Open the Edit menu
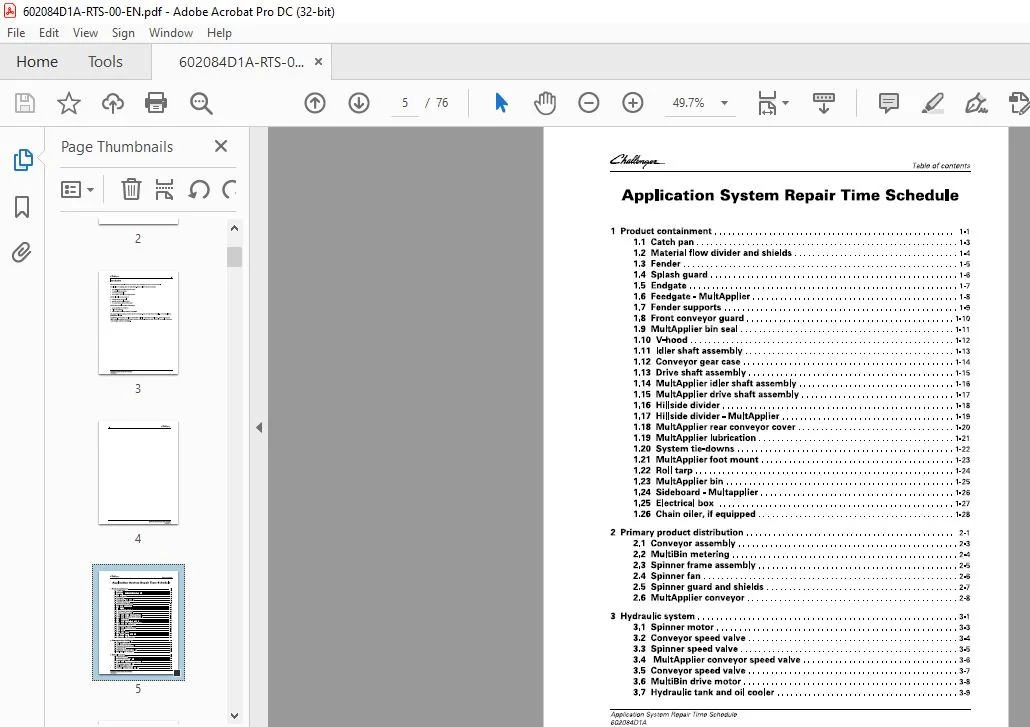This screenshot has height=727, width=1030. [x=49, y=33]
